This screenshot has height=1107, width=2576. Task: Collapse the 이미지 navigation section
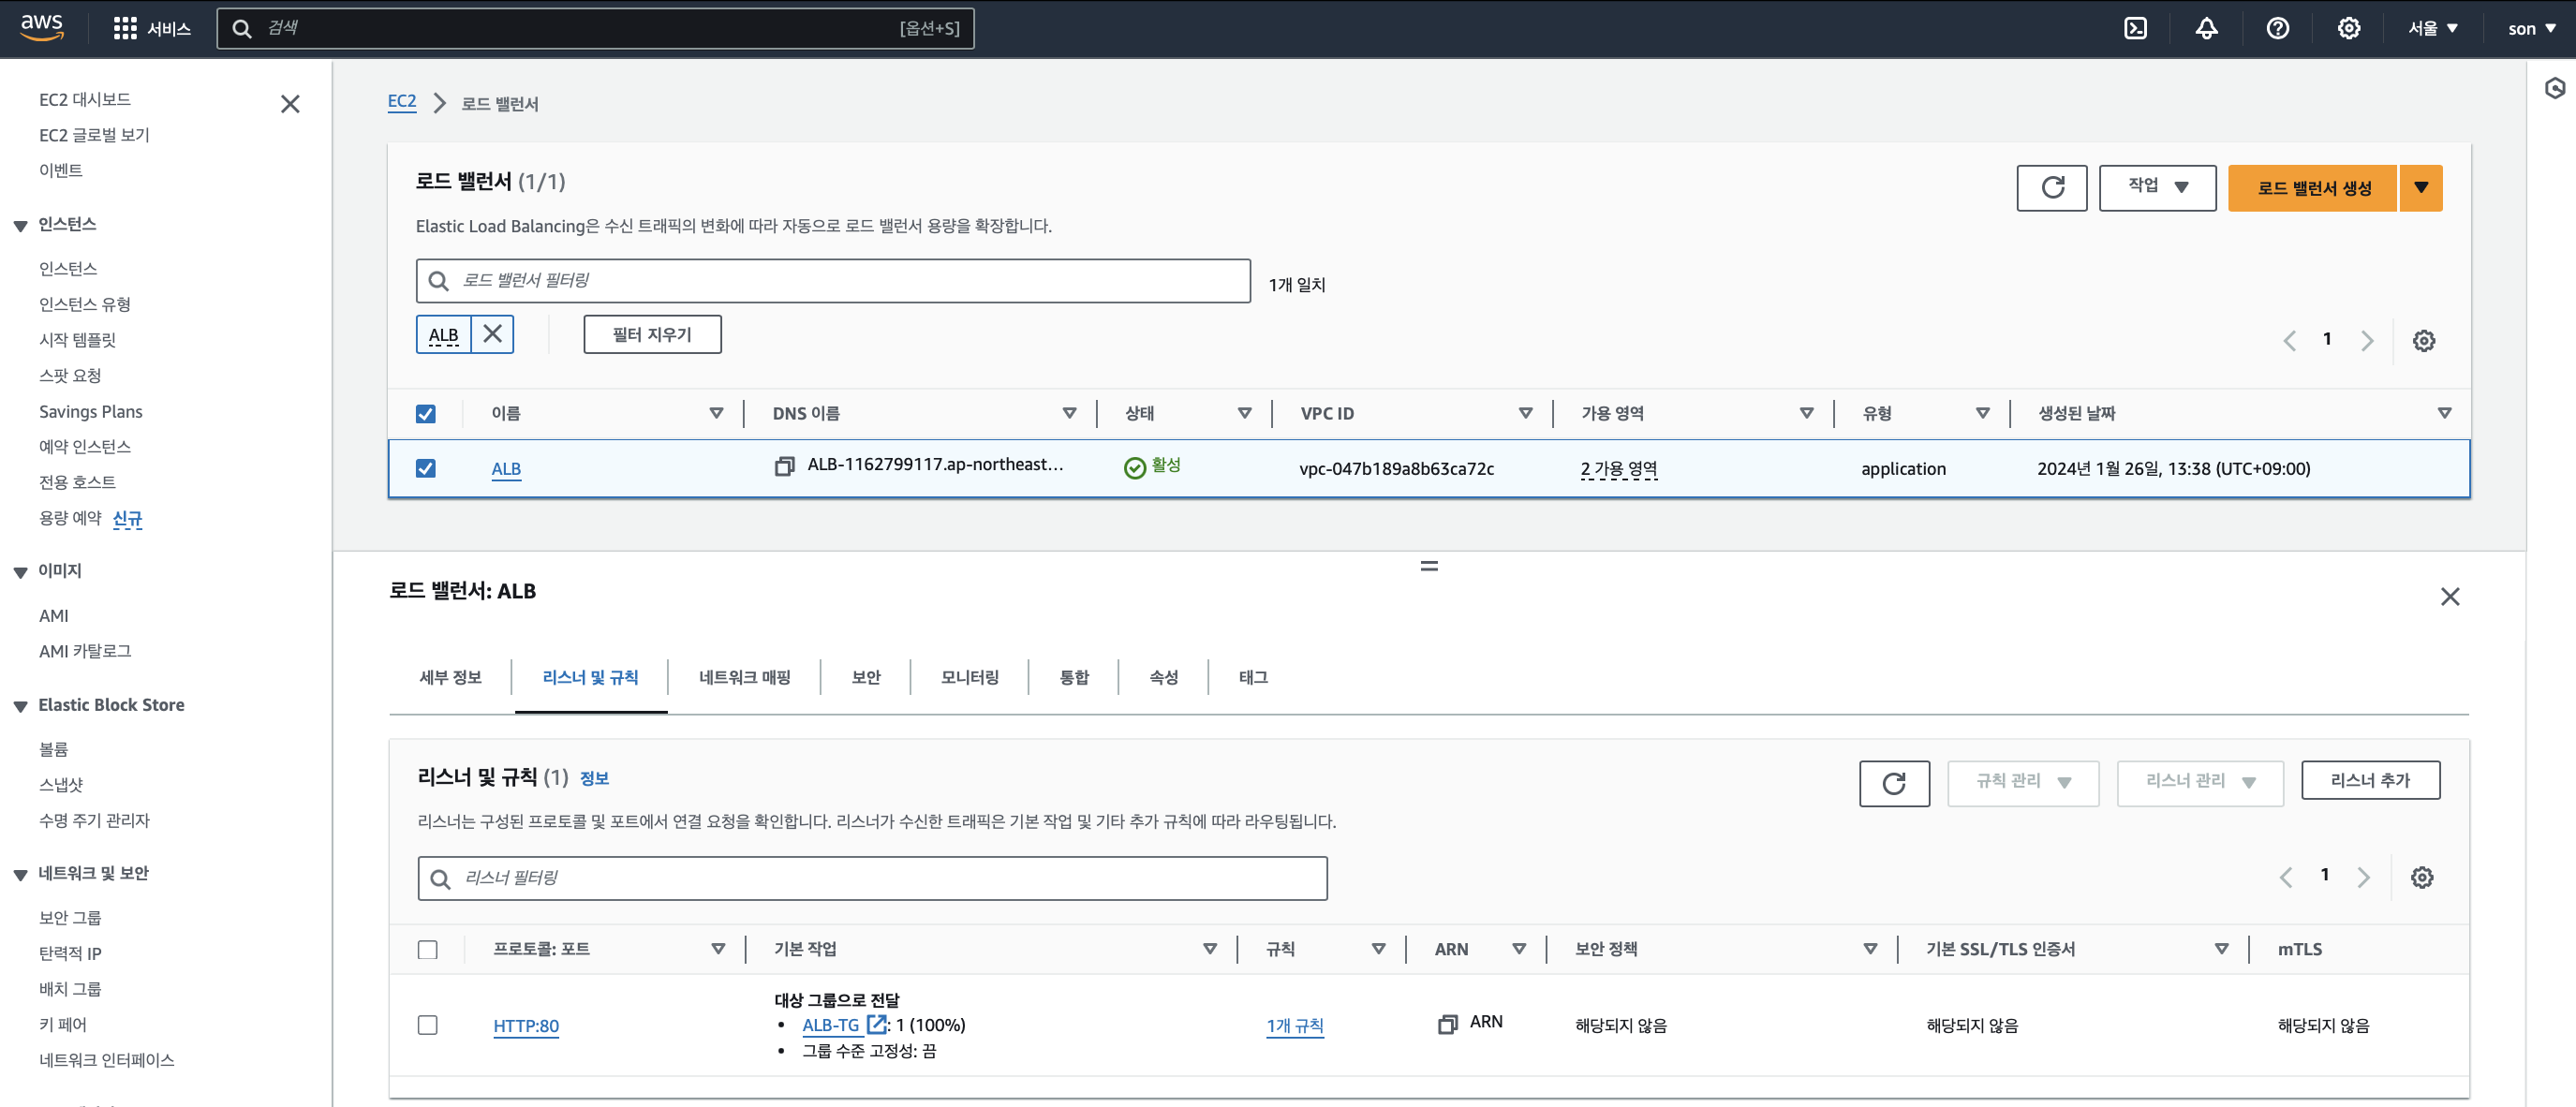pyautogui.click(x=20, y=572)
